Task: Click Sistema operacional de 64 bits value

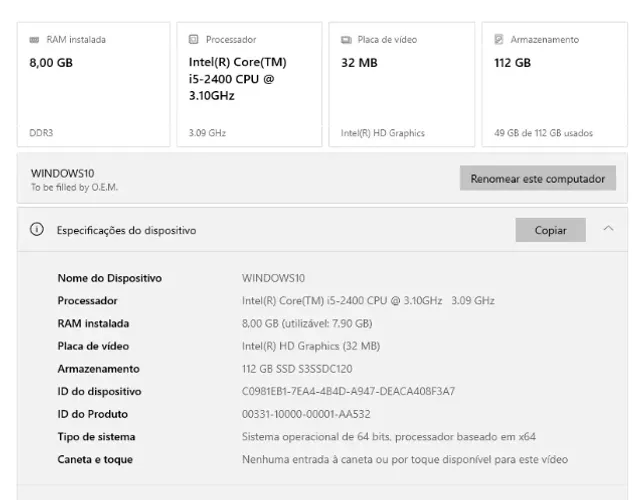Action: 389,437
